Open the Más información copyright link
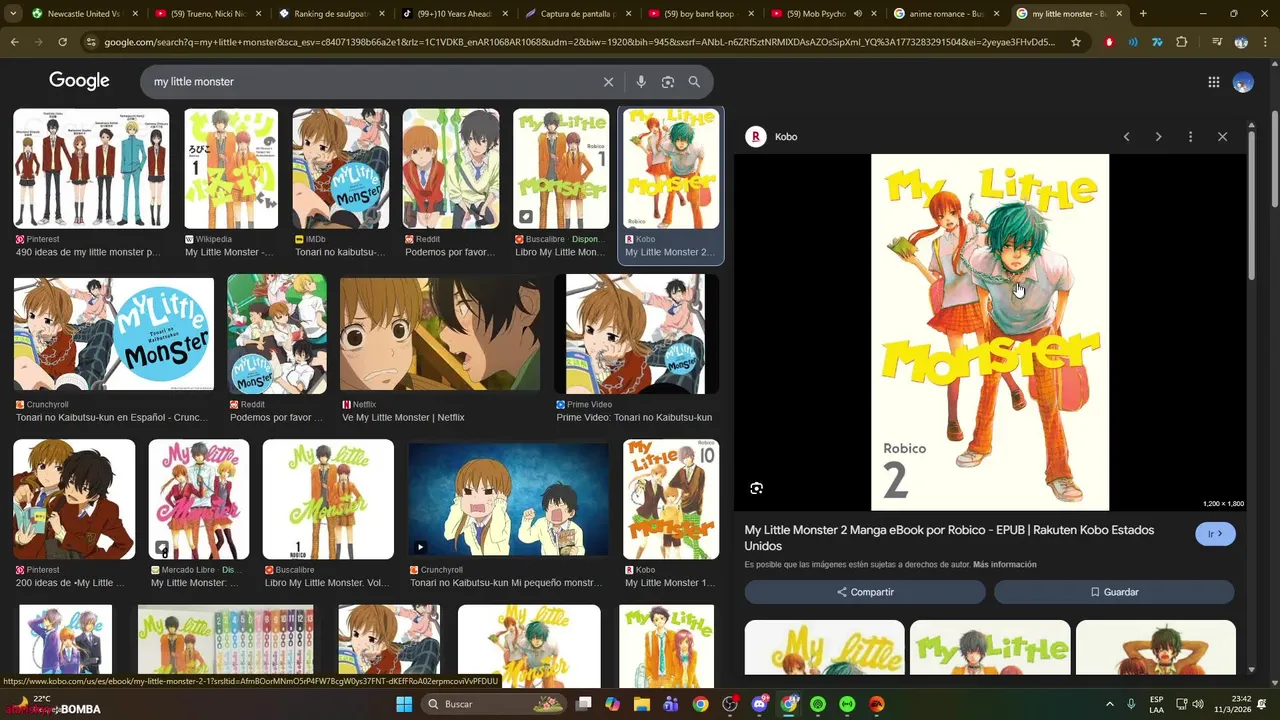The image size is (1280, 720). click(x=1004, y=565)
